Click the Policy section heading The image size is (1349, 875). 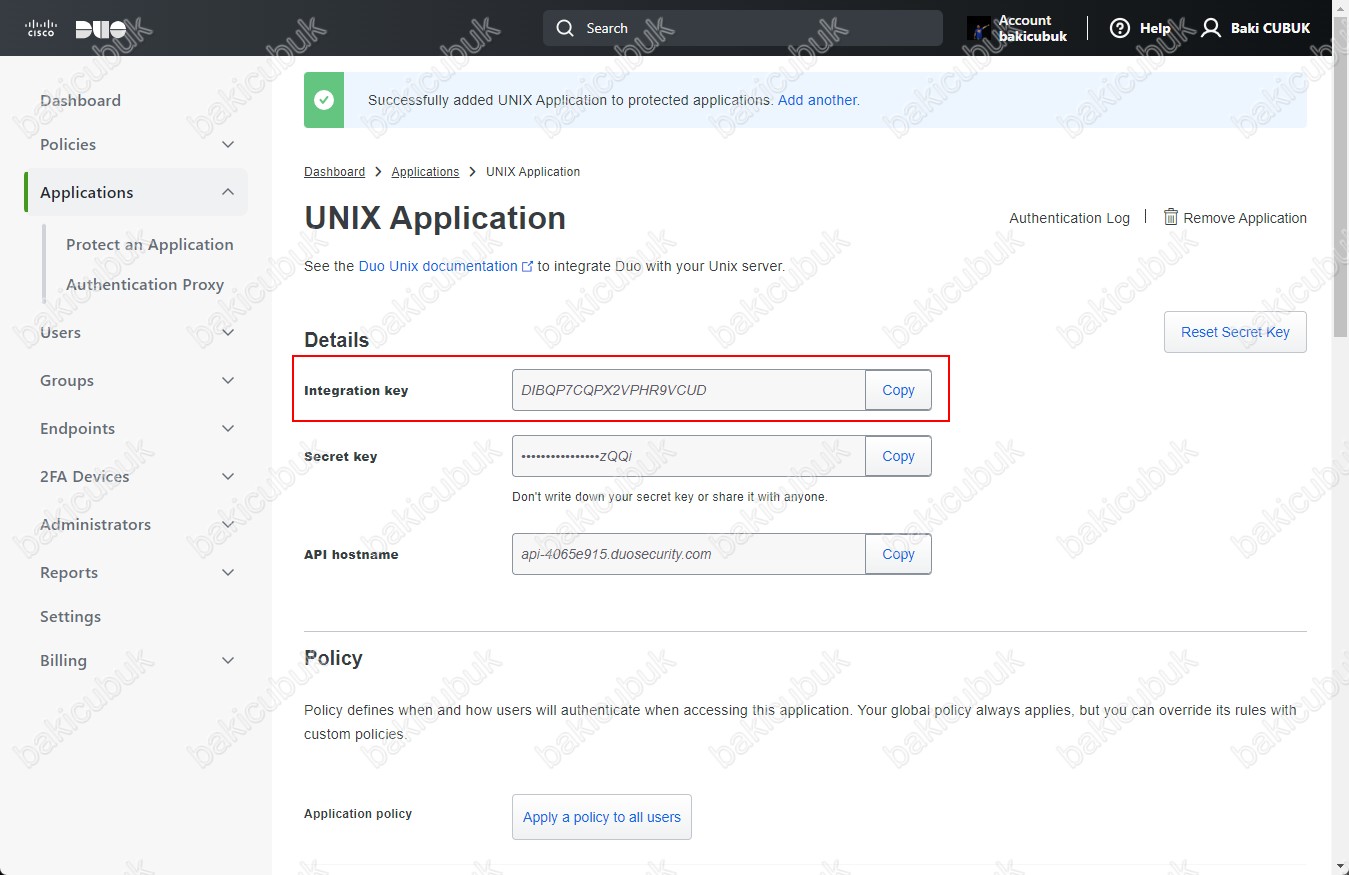point(333,658)
